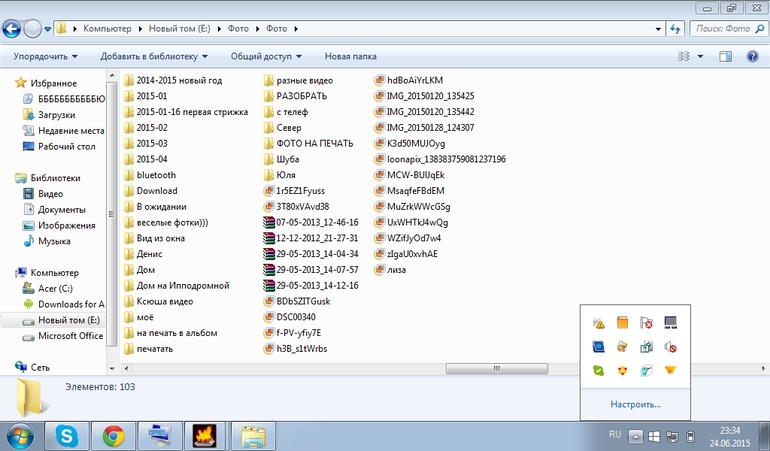Hide the hidden tray icons popup arrow
Image resolution: width=770 pixels, height=451 pixels.
coord(634,436)
